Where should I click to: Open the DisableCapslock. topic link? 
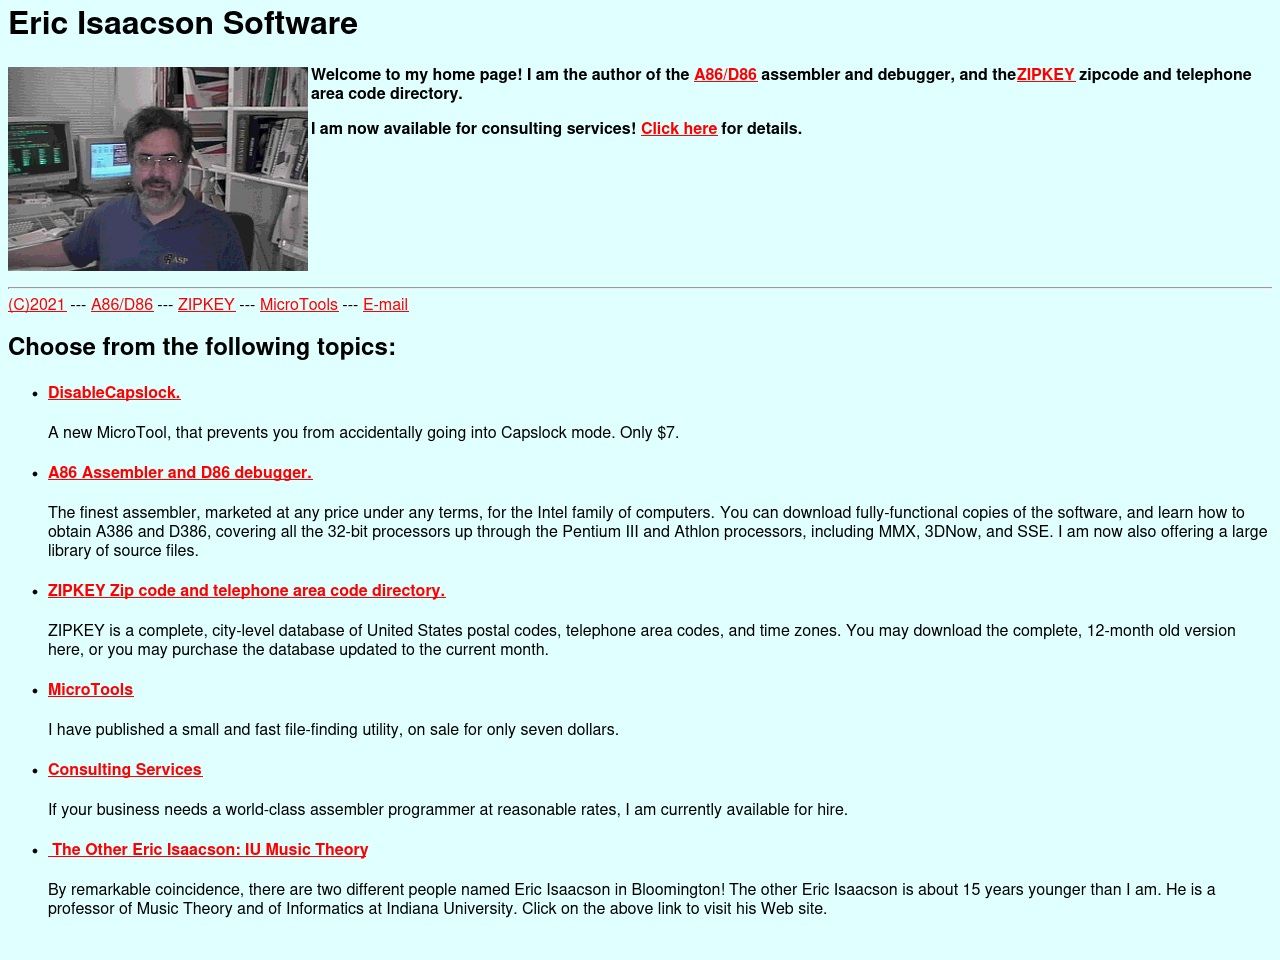[x=114, y=393]
